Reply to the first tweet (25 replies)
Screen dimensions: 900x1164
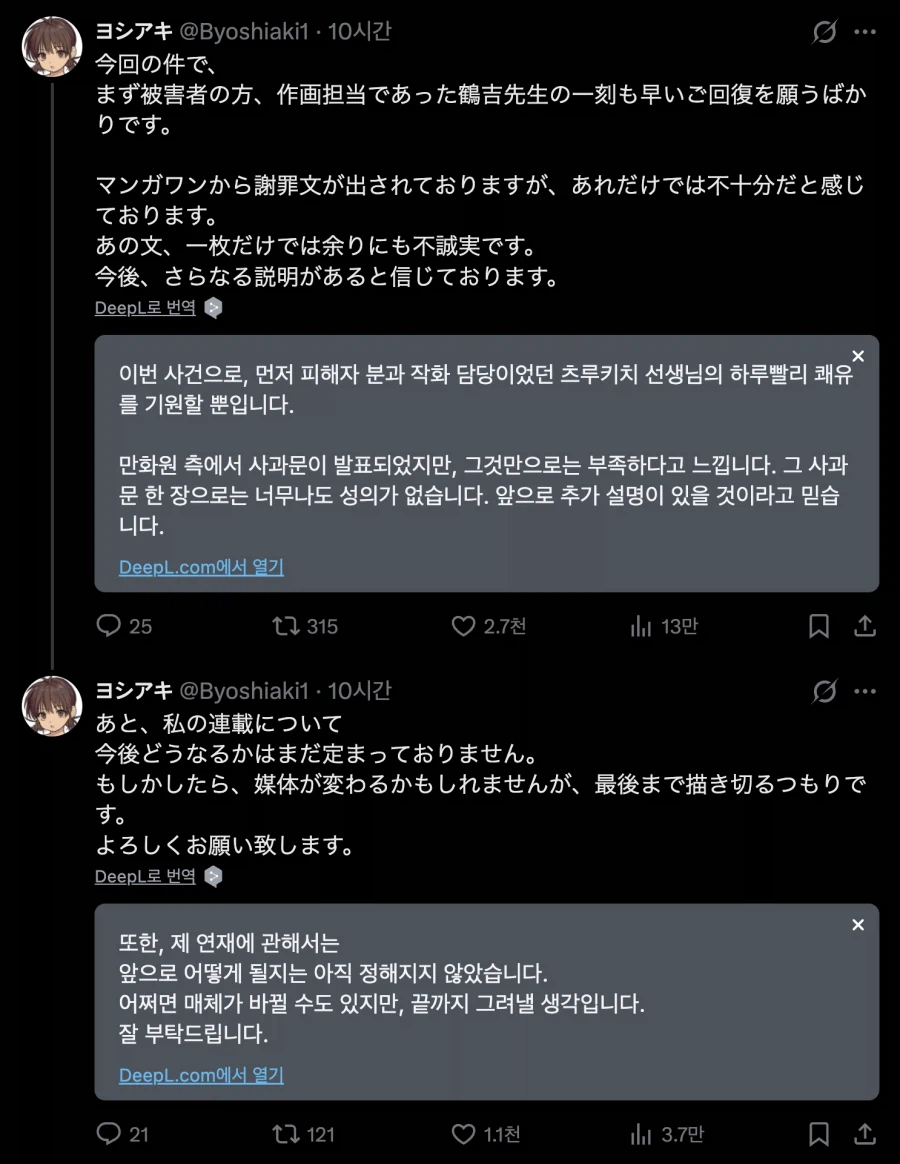(x=108, y=626)
